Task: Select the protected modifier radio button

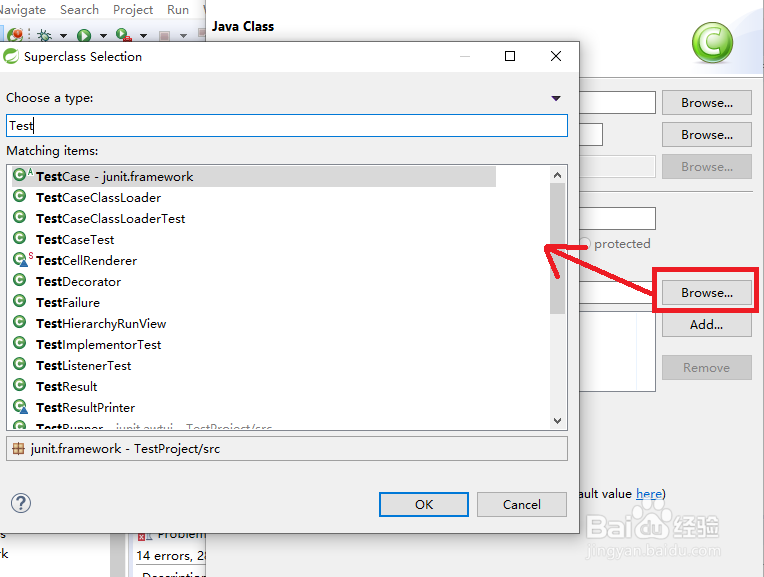Action: [585, 243]
